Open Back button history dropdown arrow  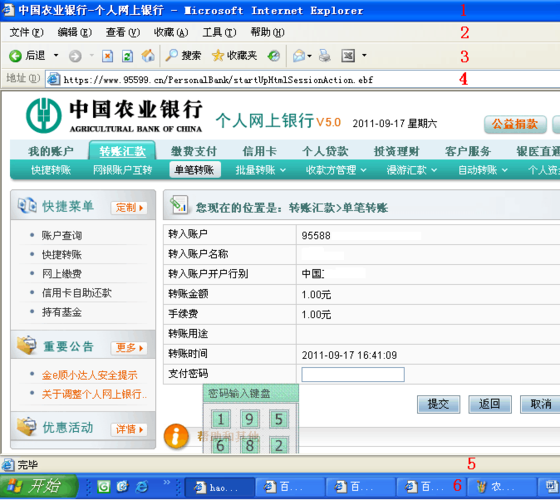pos(56,55)
